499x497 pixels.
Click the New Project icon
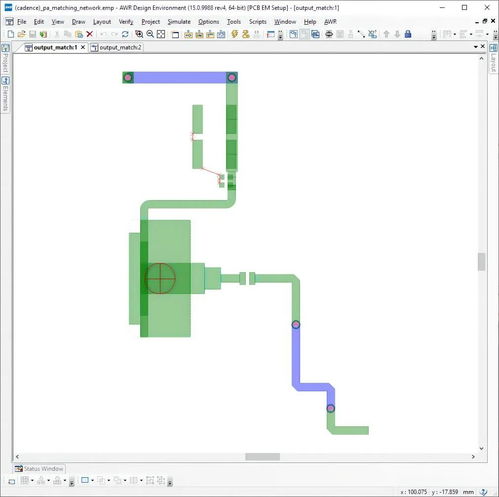tap(11, 34)
